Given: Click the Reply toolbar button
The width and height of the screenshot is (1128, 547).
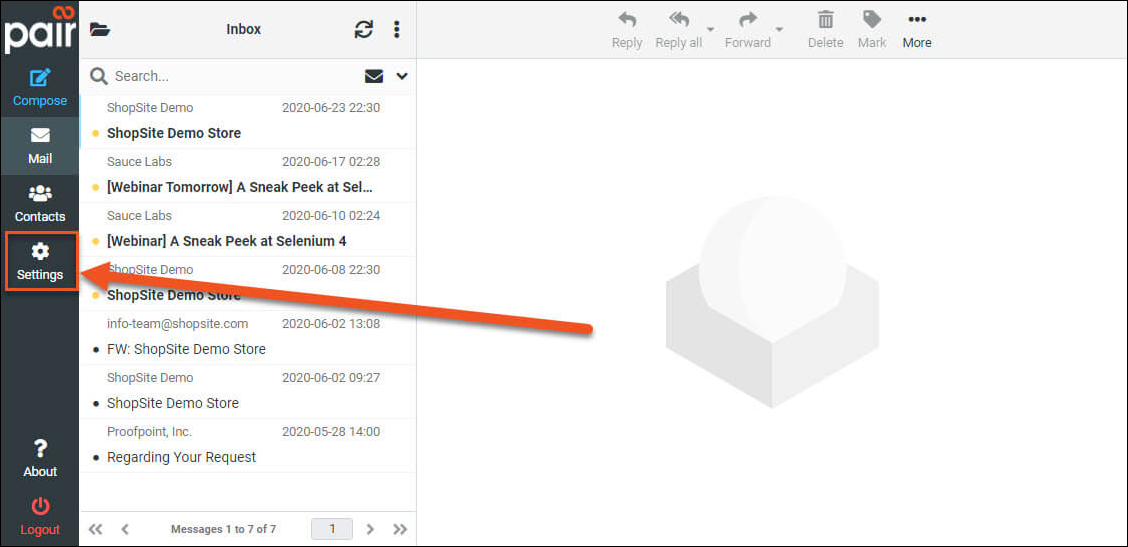Looking at the screenshot, I should pos(627,30).
